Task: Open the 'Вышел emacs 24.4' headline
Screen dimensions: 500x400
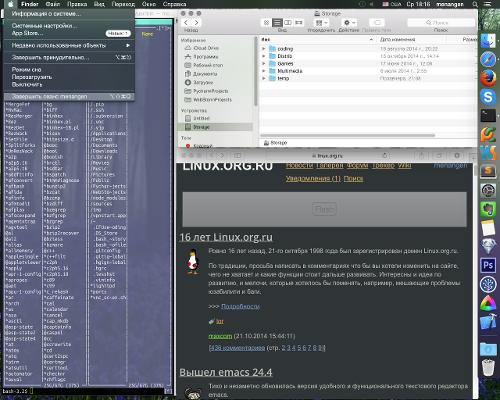Action: pos(226,372)
